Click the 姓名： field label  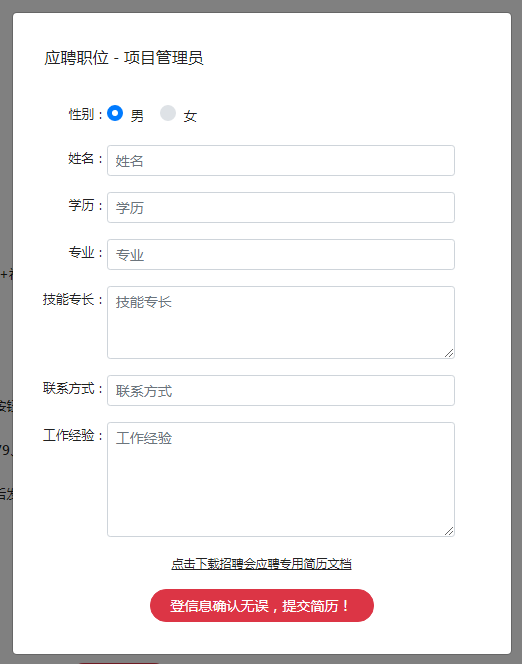86,159
